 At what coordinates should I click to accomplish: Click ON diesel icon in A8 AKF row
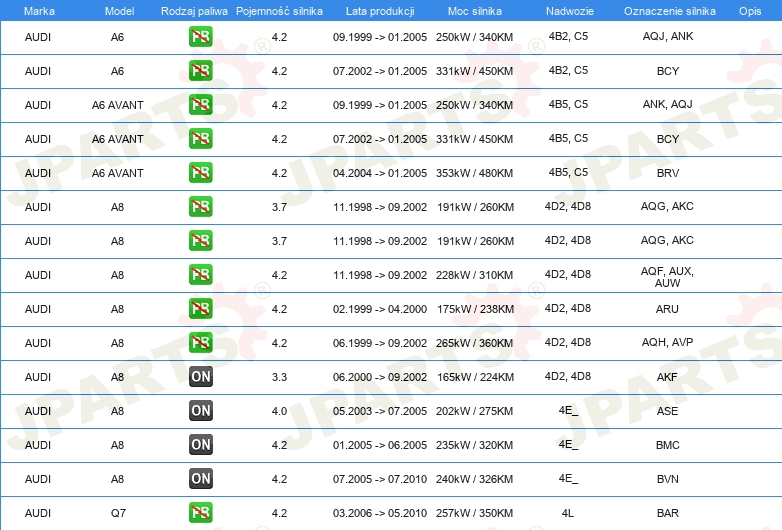click(200, 376)
